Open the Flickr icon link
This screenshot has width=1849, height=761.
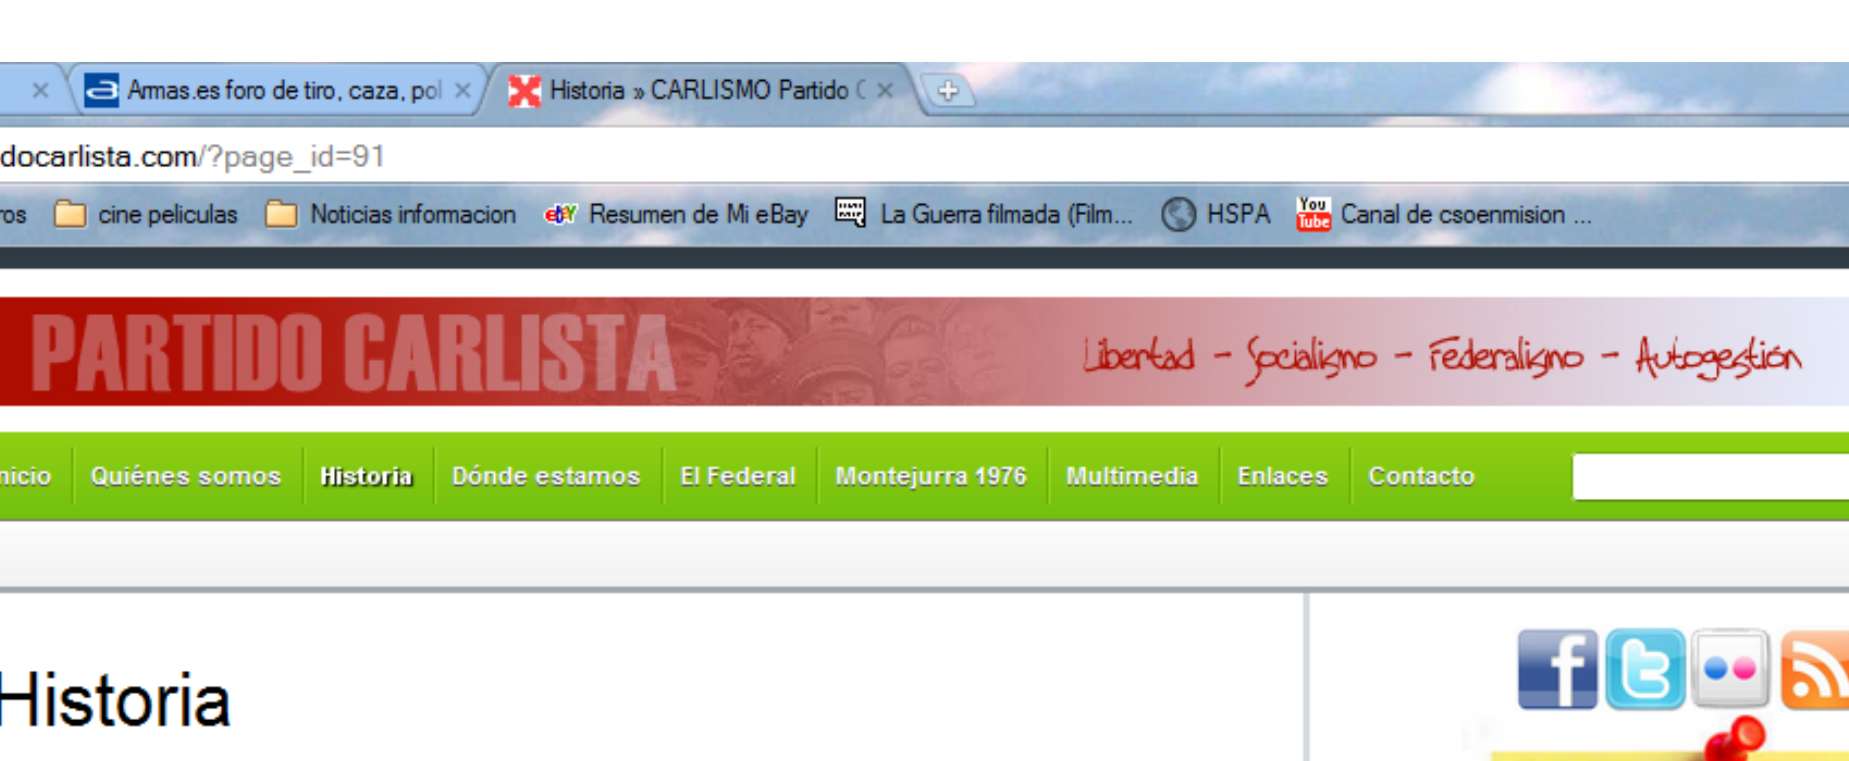pos(1729,669)
